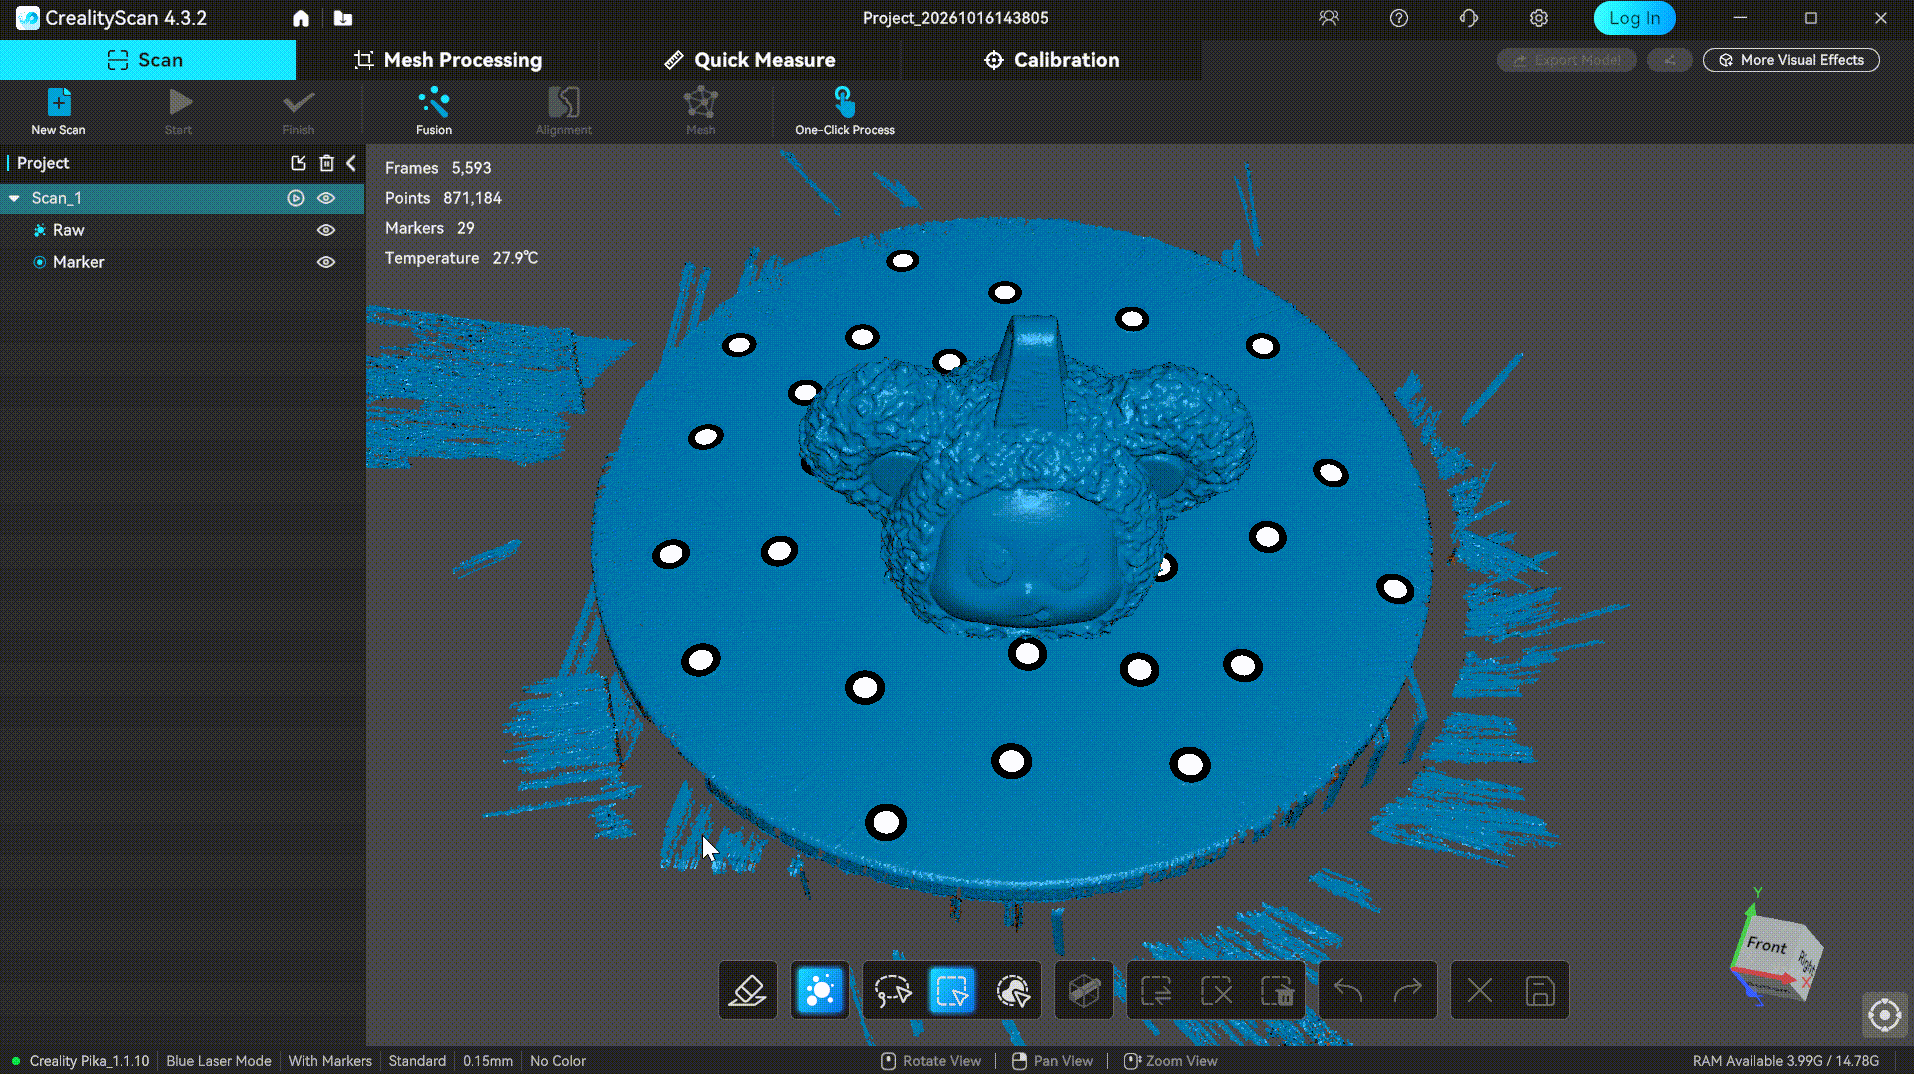Export the project from the Project panel

coord(298,163)
